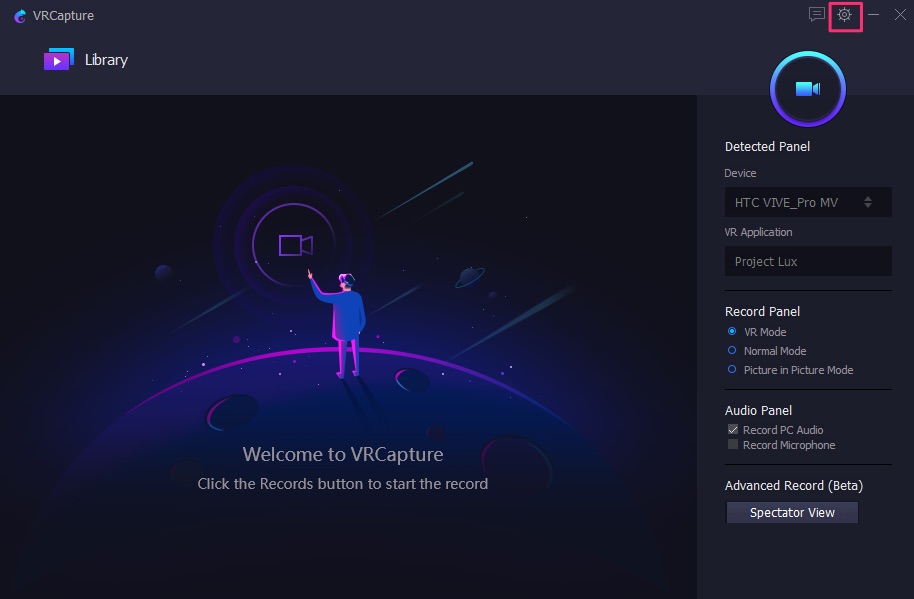Screen dimensions: 914x599
Task: Click the 'Click the Records button' hint text
Action: point(343,484)
